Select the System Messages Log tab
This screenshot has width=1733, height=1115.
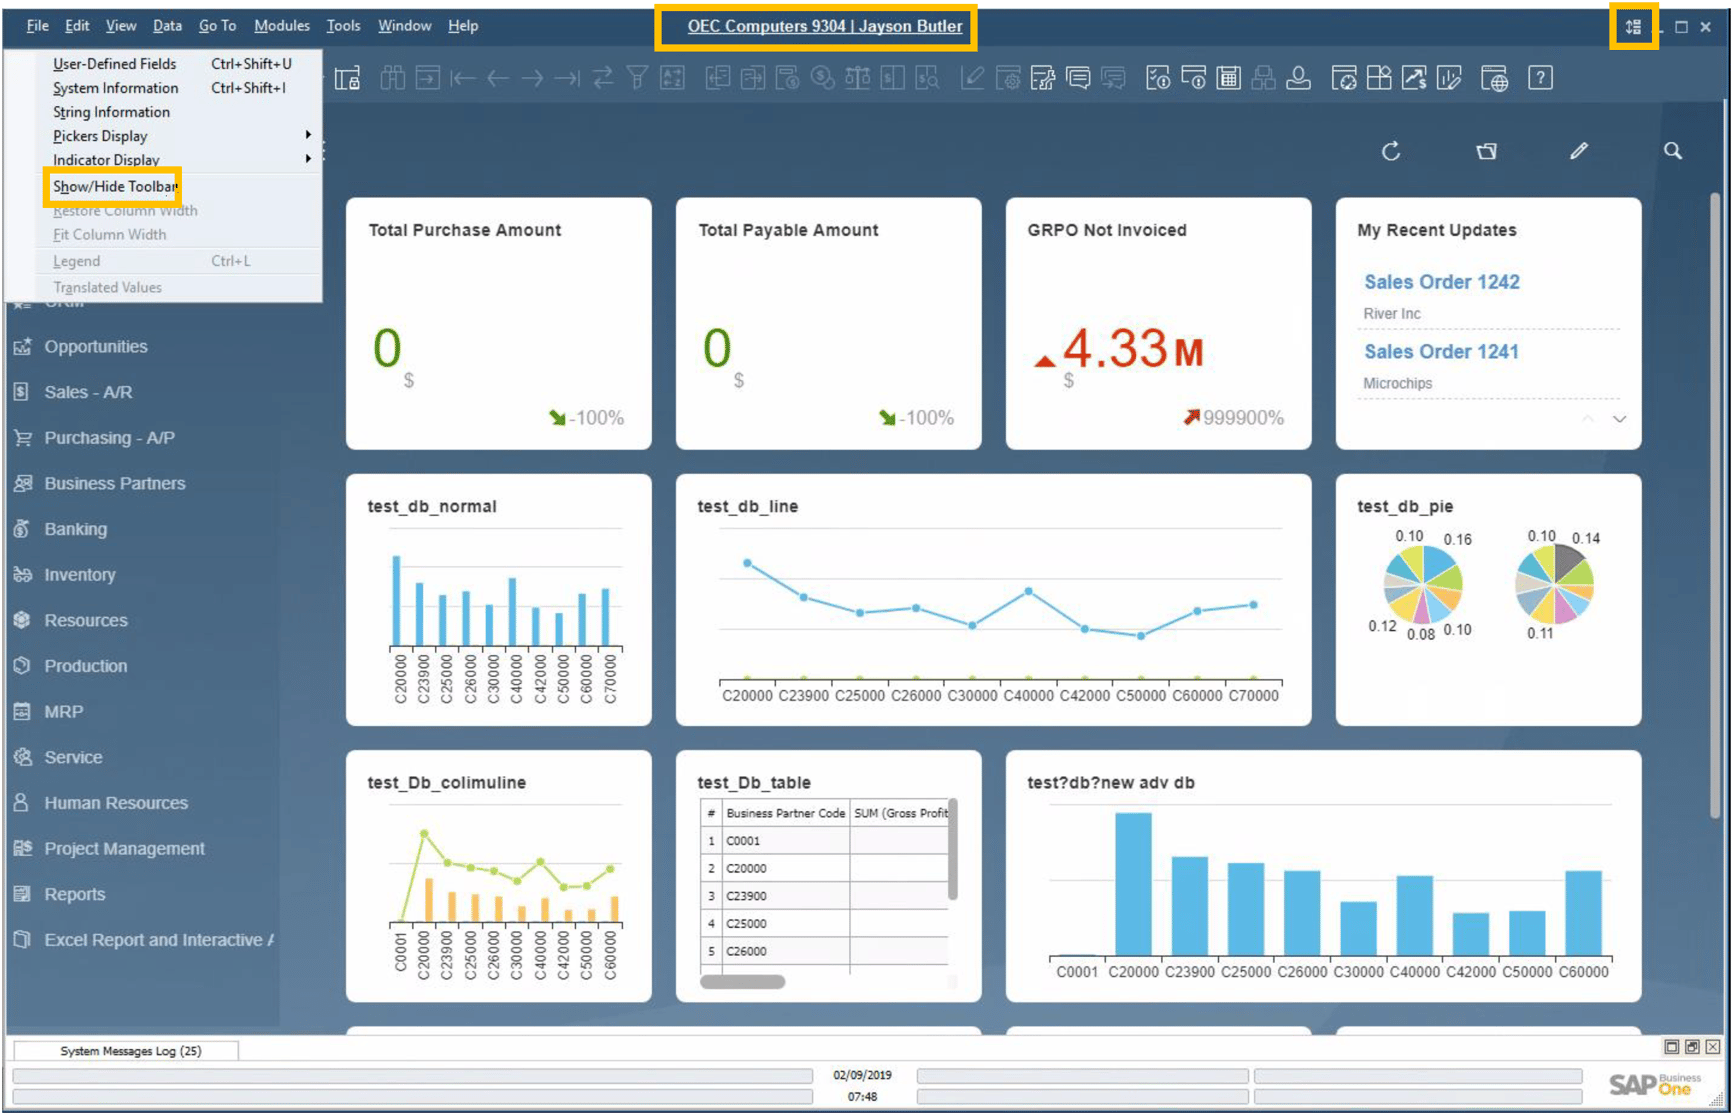coord(130,1050)
